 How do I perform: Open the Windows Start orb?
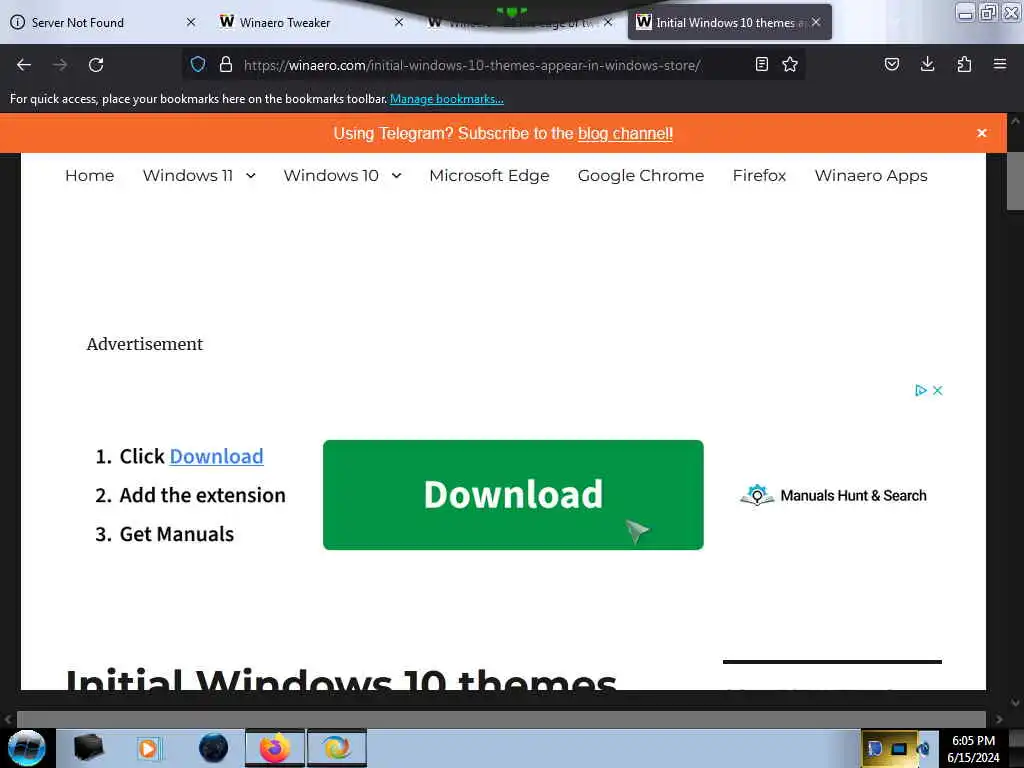click(27, 748)
